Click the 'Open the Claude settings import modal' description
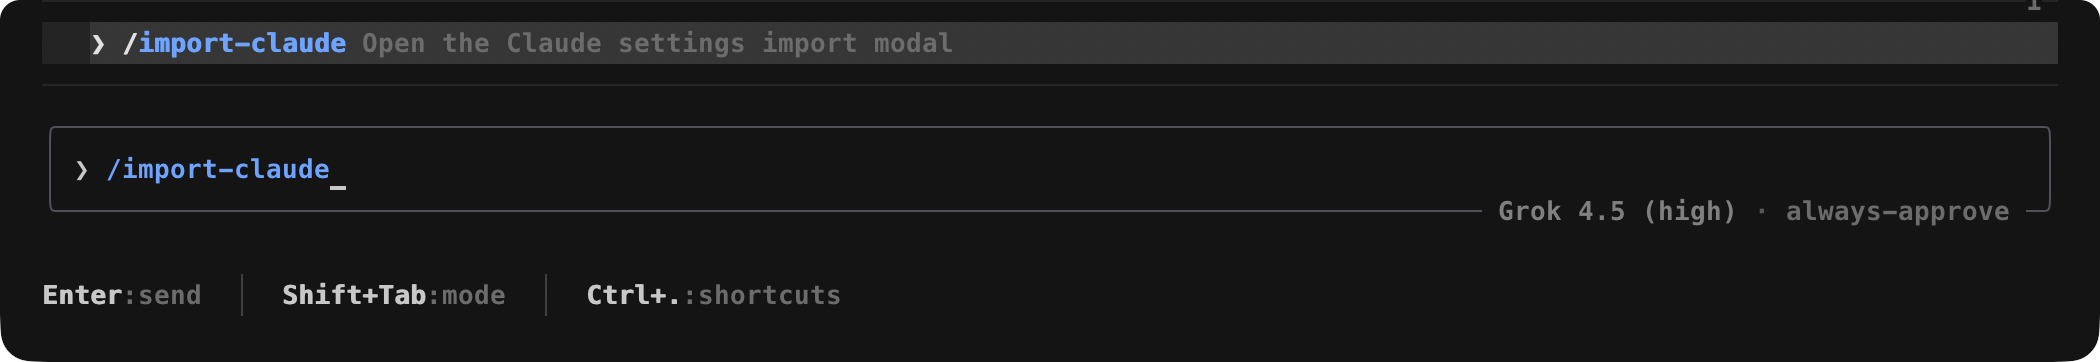The height and width of the screenshot is (362, 2100). pos(657,43)
